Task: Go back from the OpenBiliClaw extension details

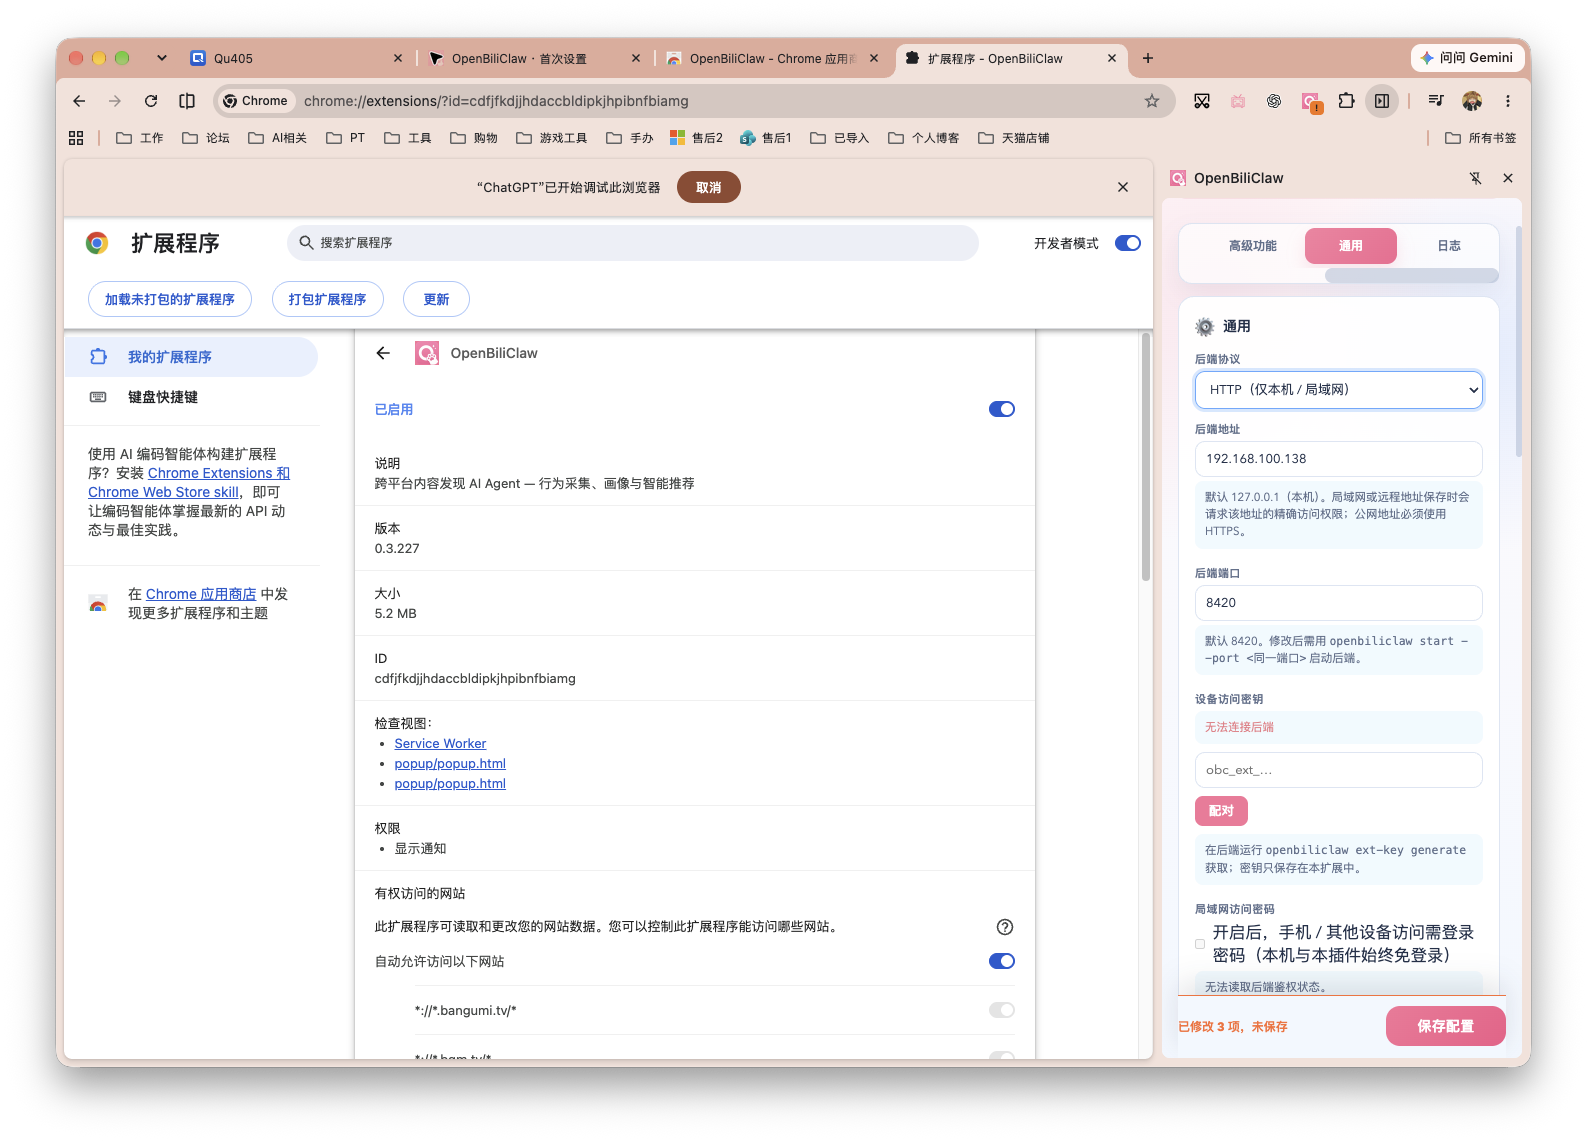Action: (x=383, y=353)
